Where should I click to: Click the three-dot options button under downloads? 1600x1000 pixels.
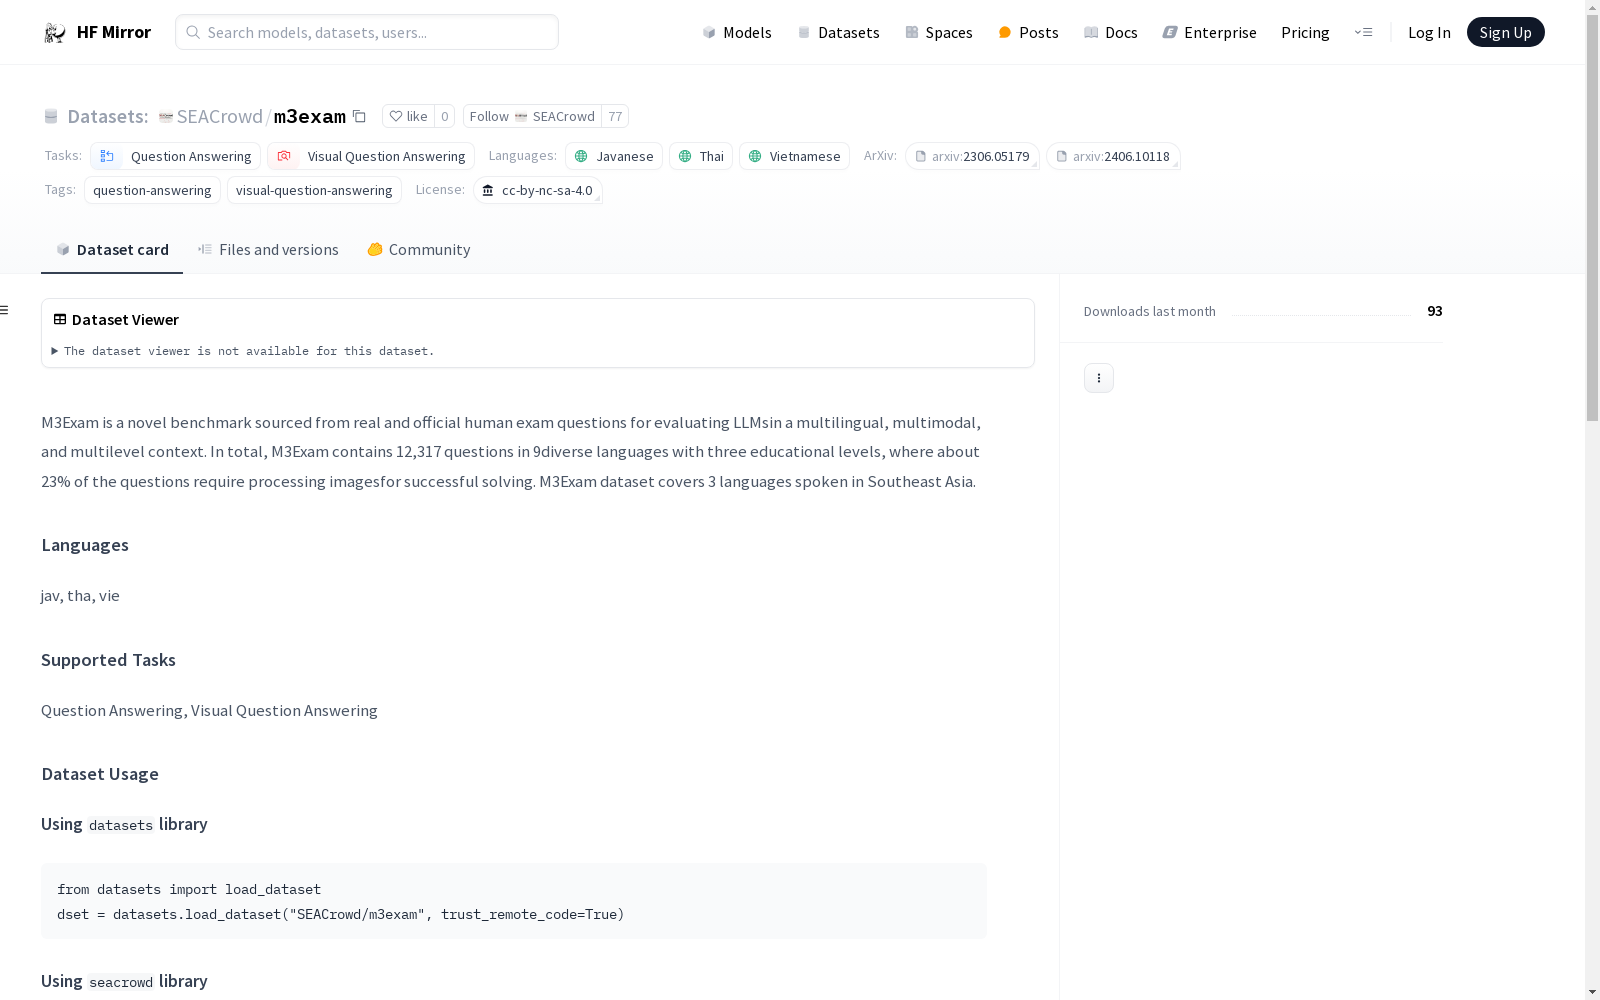click(1099, 378)
